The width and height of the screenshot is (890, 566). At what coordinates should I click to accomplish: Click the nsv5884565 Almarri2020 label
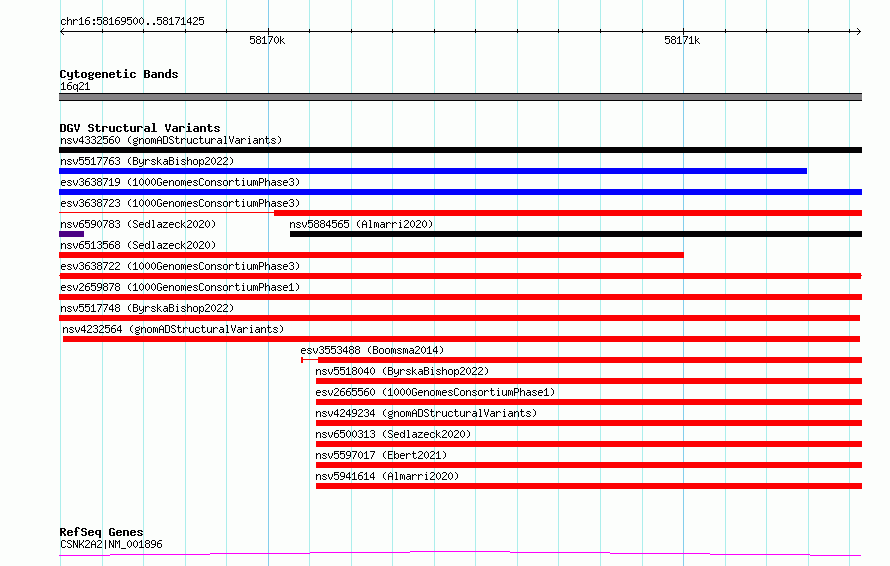tap(361, 224)
